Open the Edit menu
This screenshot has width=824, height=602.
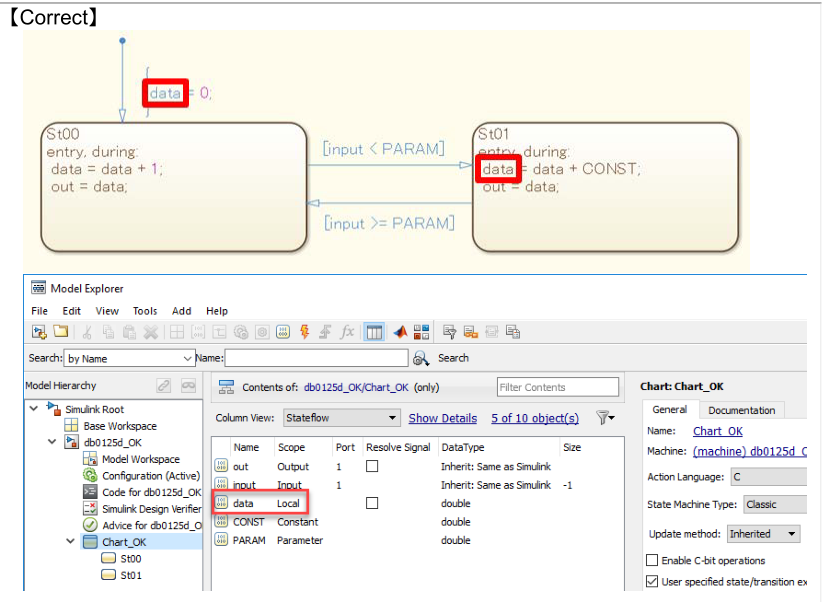71,311
